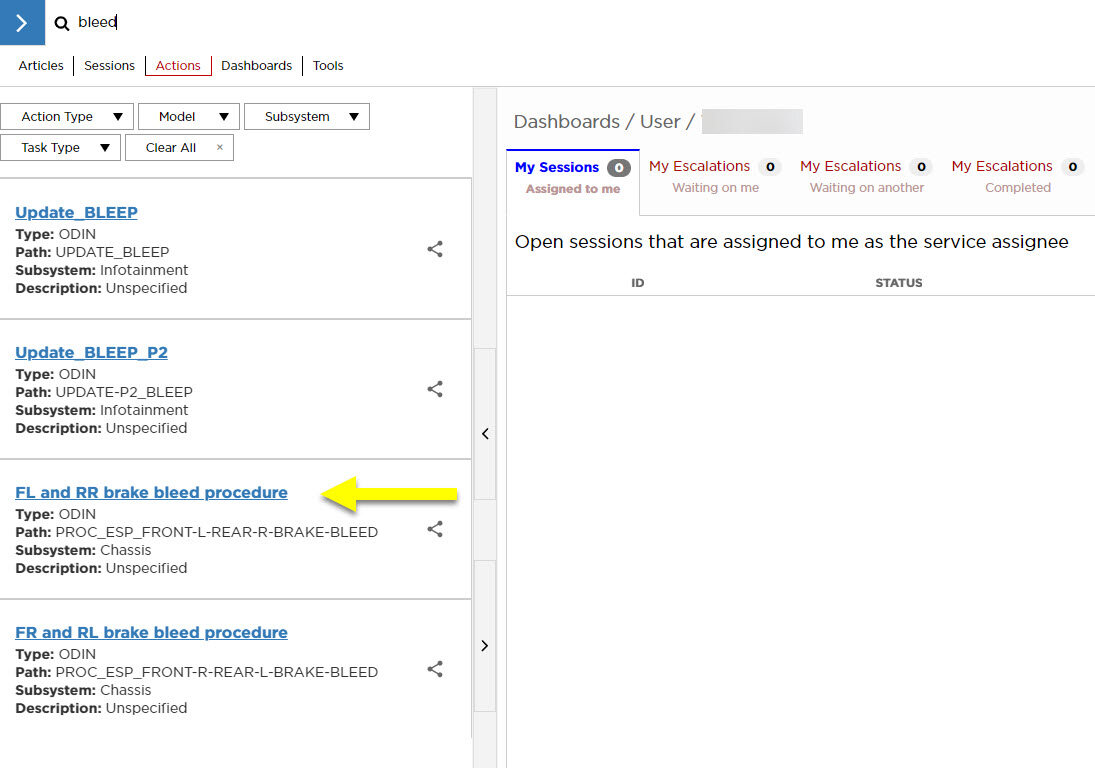This screenshot has width=1095, height=768.
Task: Share the FR and RL brake bleed procedure
Action: pyautogui.click(x=435, y=669)
